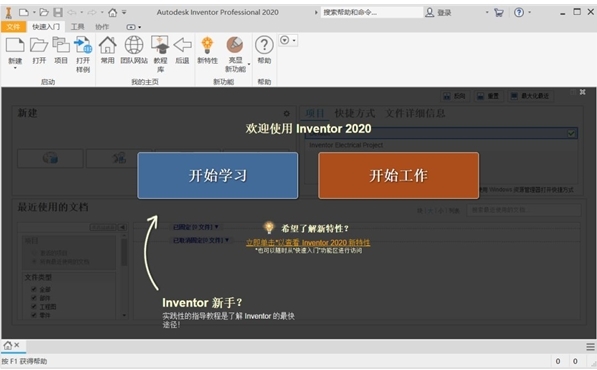The height and width of the screenshot is (370, 597).
Task: Select the 所有最近使用的文档 radio button
Action: pyautogui.click(x=34, y=262)
